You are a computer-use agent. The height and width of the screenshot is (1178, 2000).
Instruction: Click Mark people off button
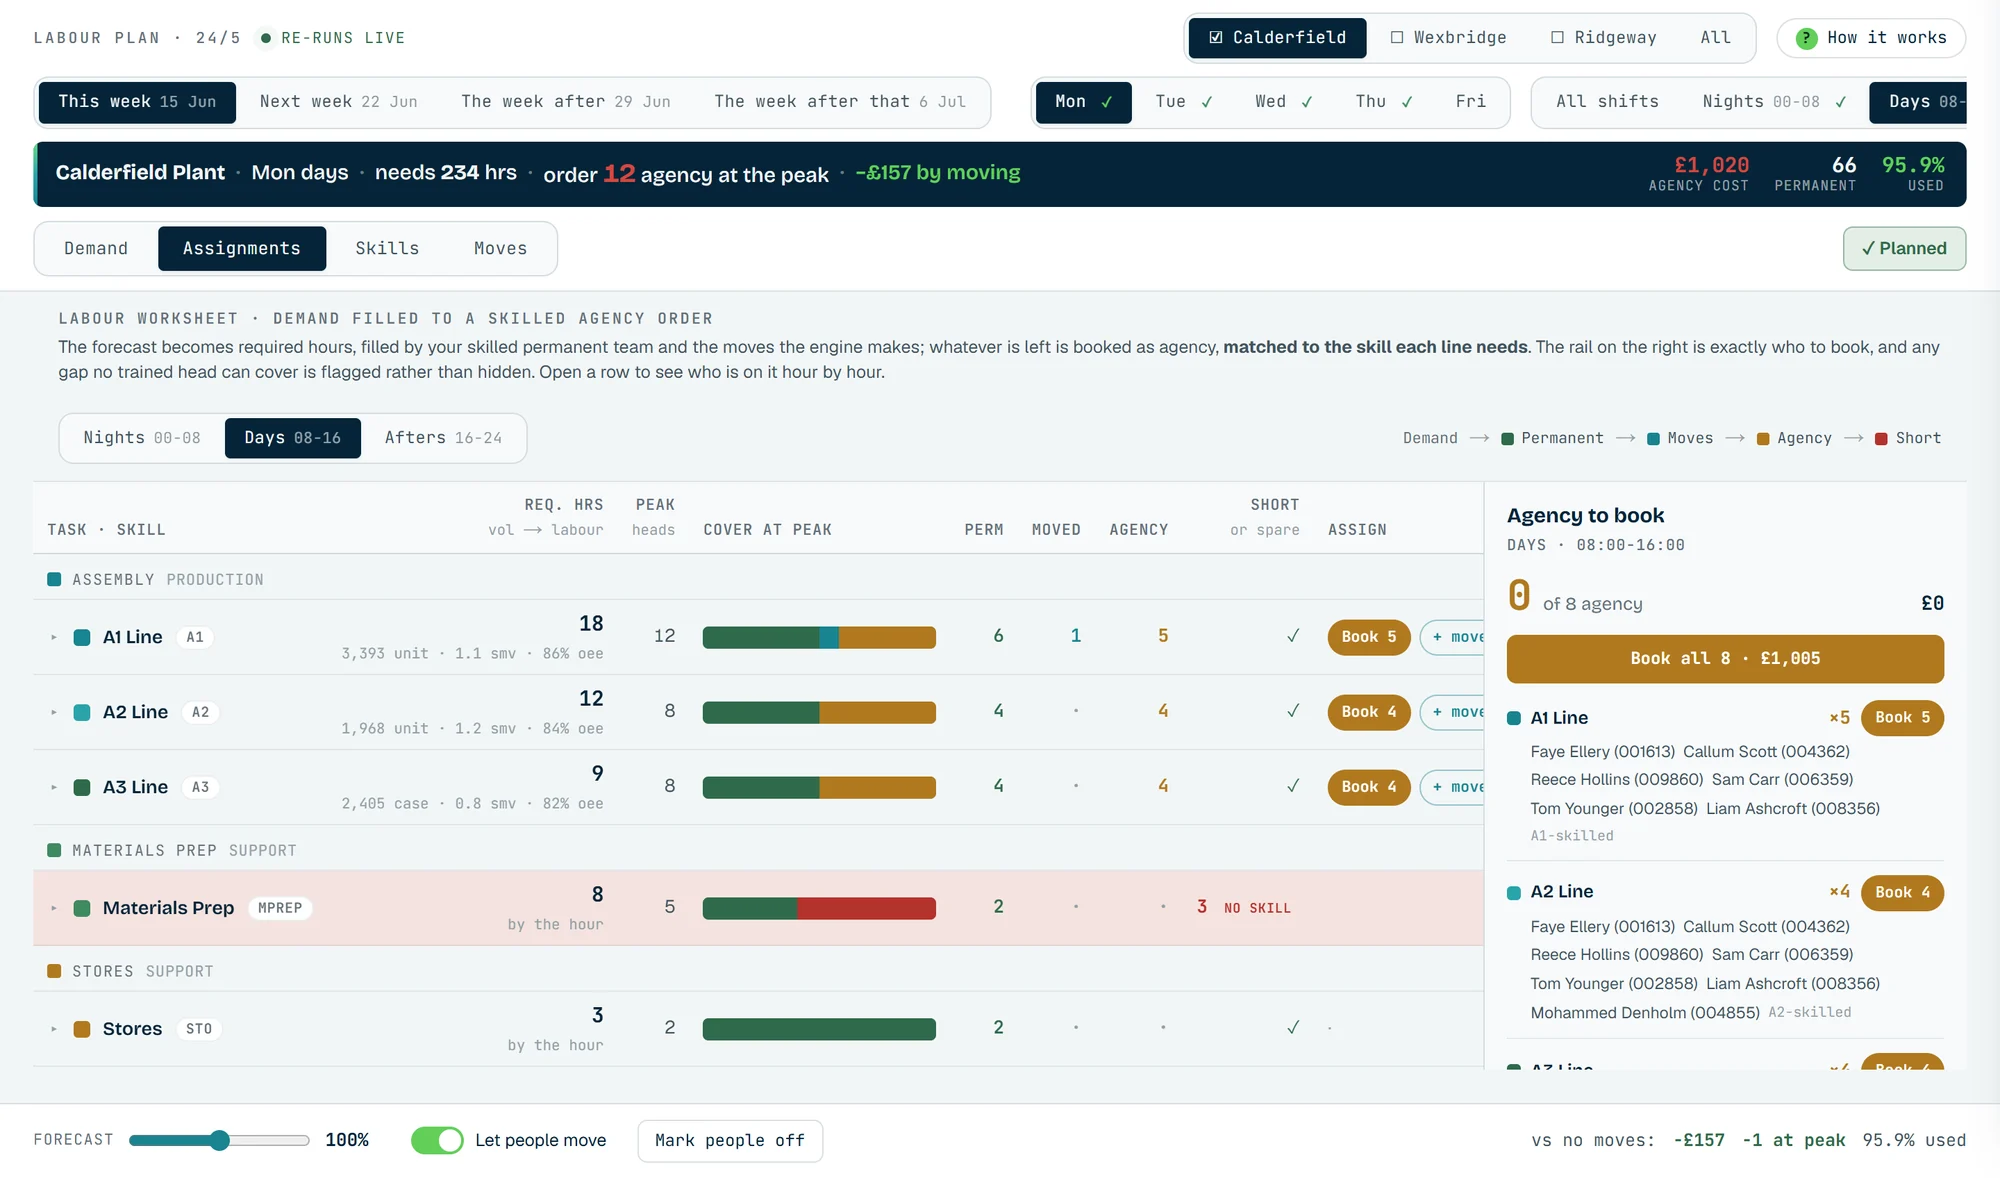pyautogui.click(x=730, y=1141)
